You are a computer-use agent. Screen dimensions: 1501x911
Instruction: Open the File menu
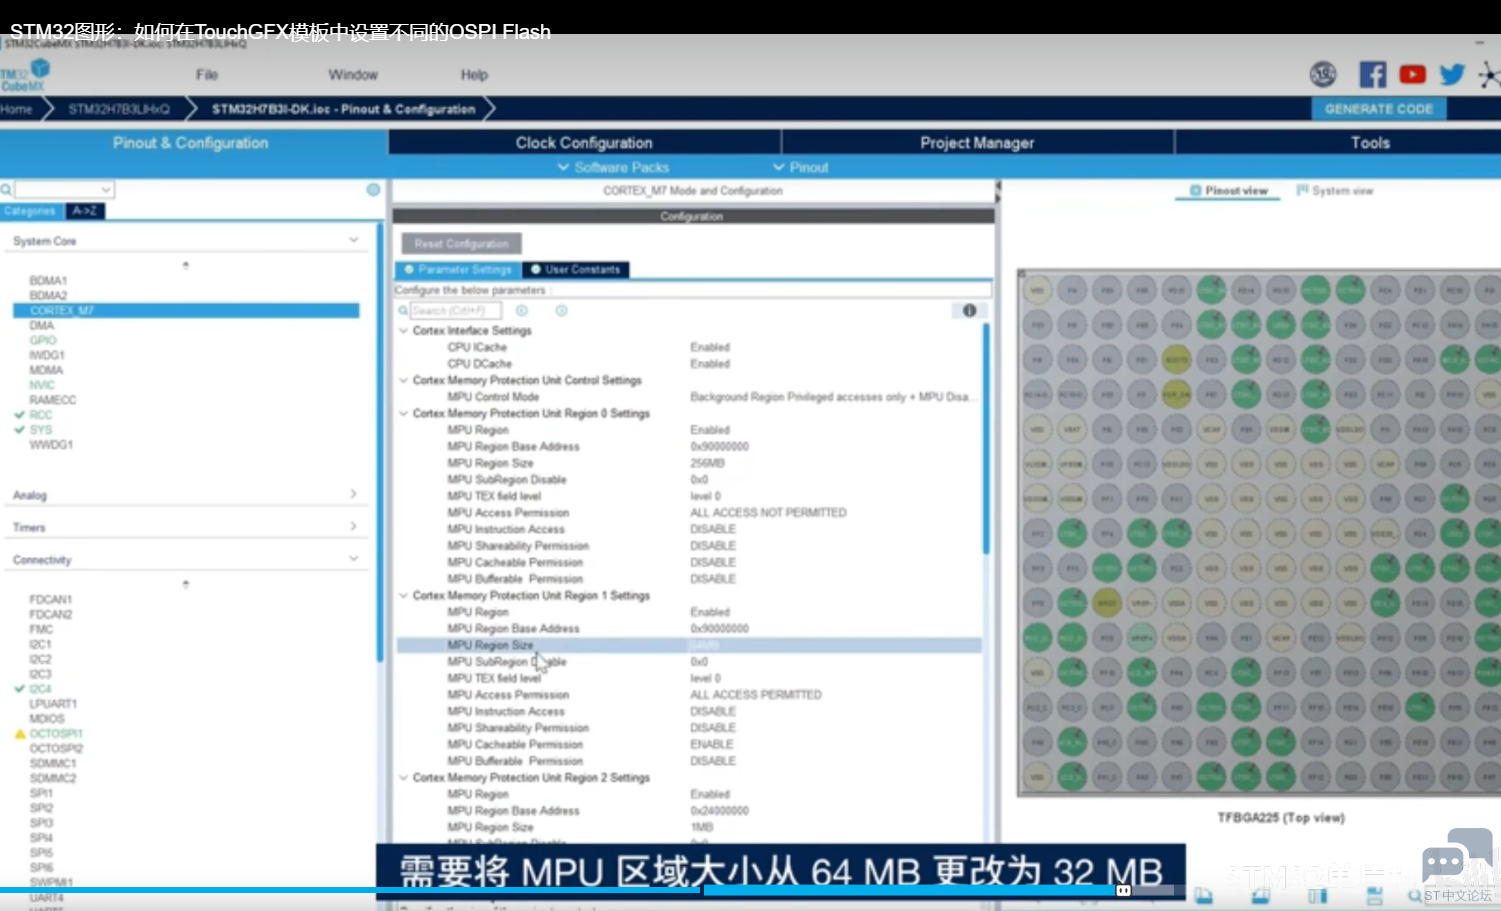(x=207, y=75)
